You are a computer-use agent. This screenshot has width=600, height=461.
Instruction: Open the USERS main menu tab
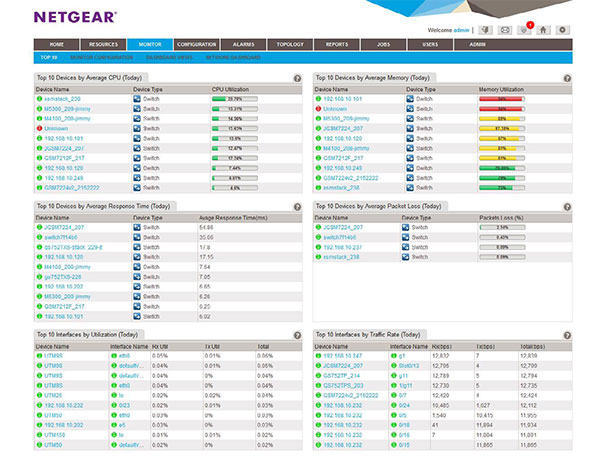430,44
